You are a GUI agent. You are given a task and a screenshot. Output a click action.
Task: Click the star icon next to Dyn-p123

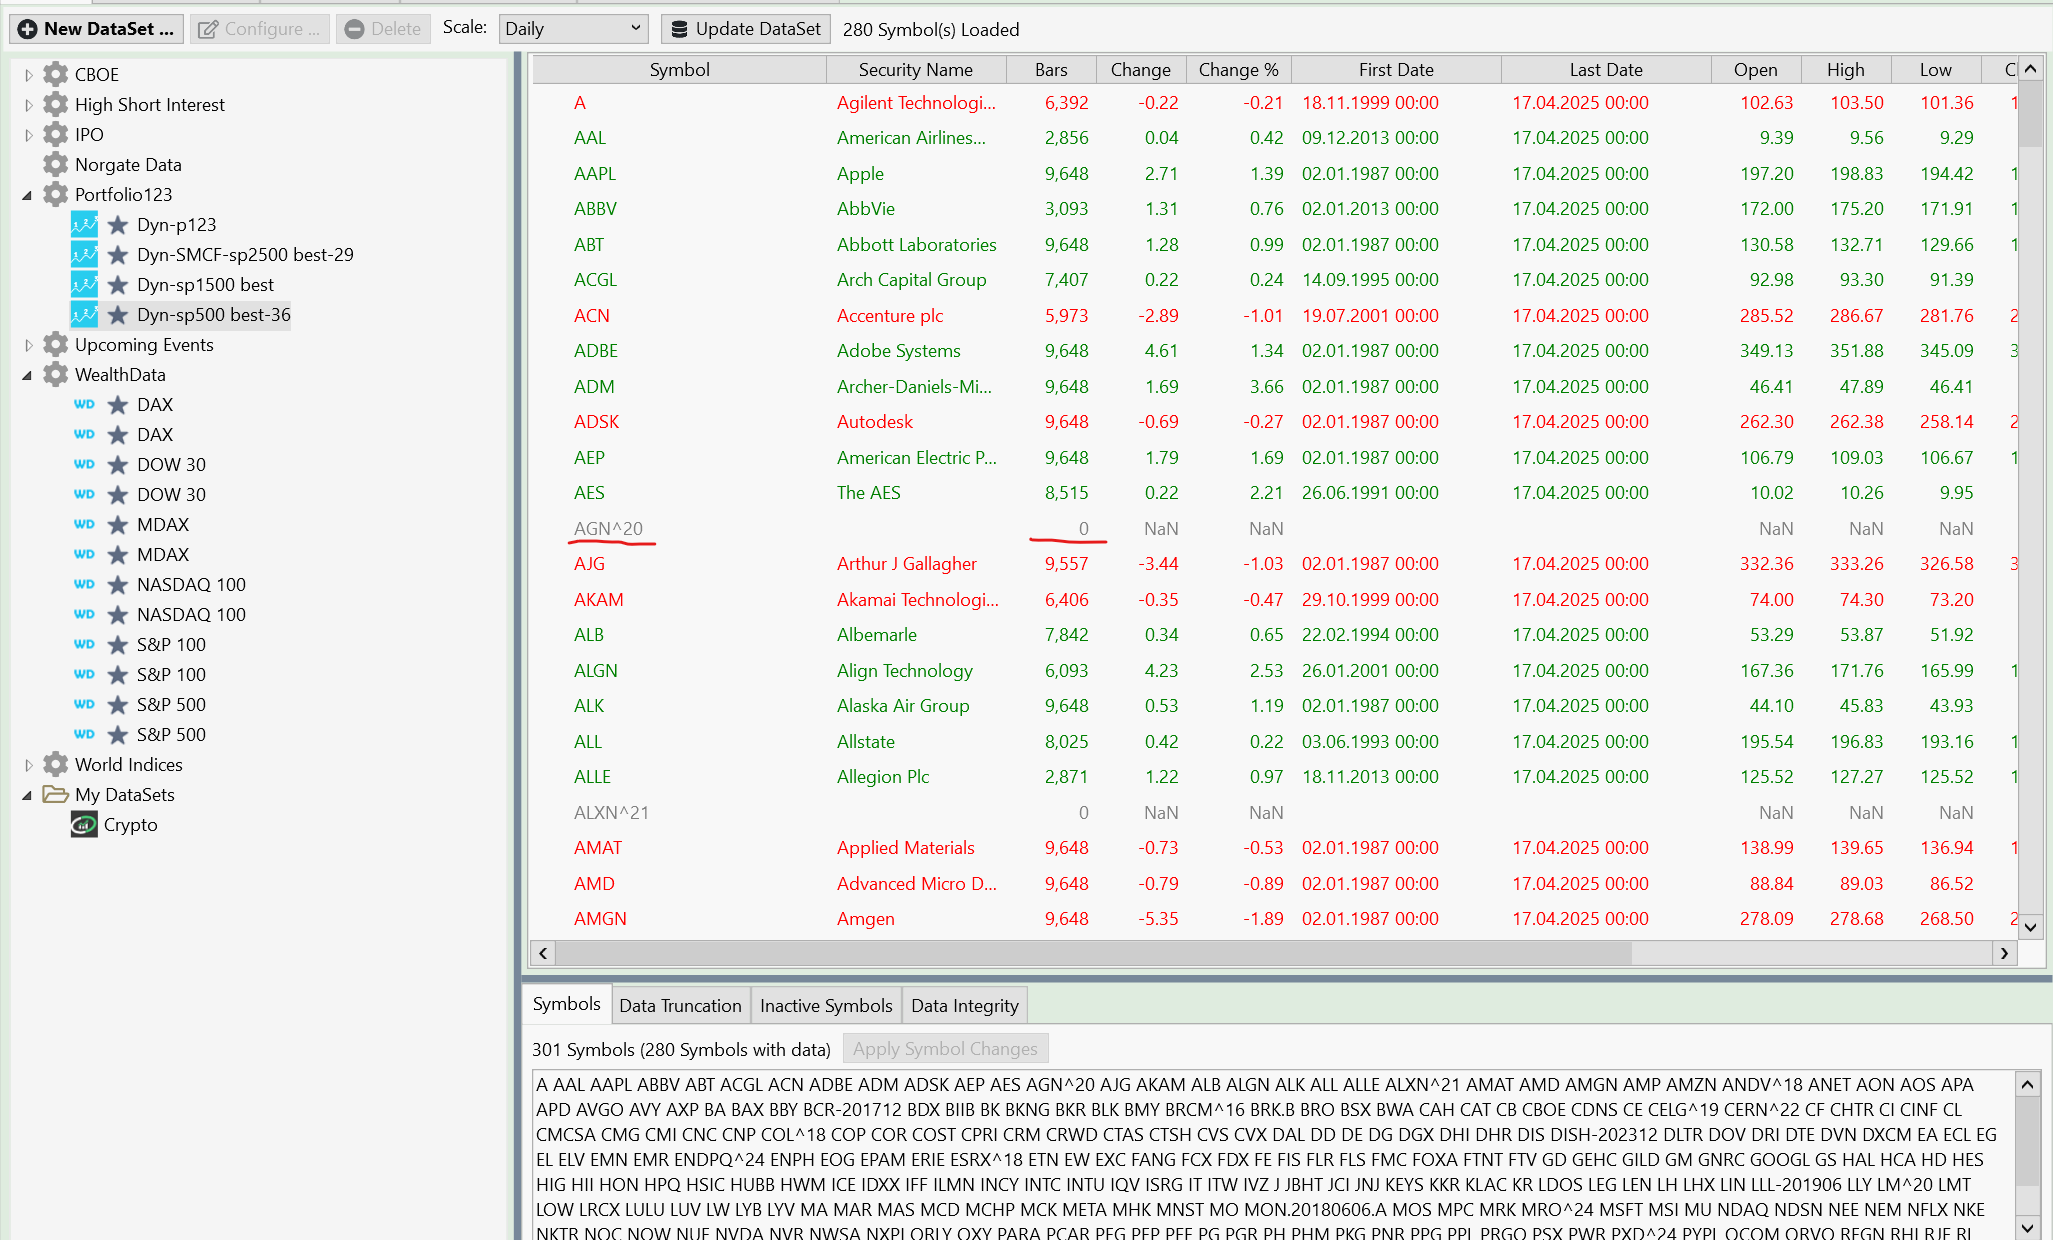coord(118,225)
